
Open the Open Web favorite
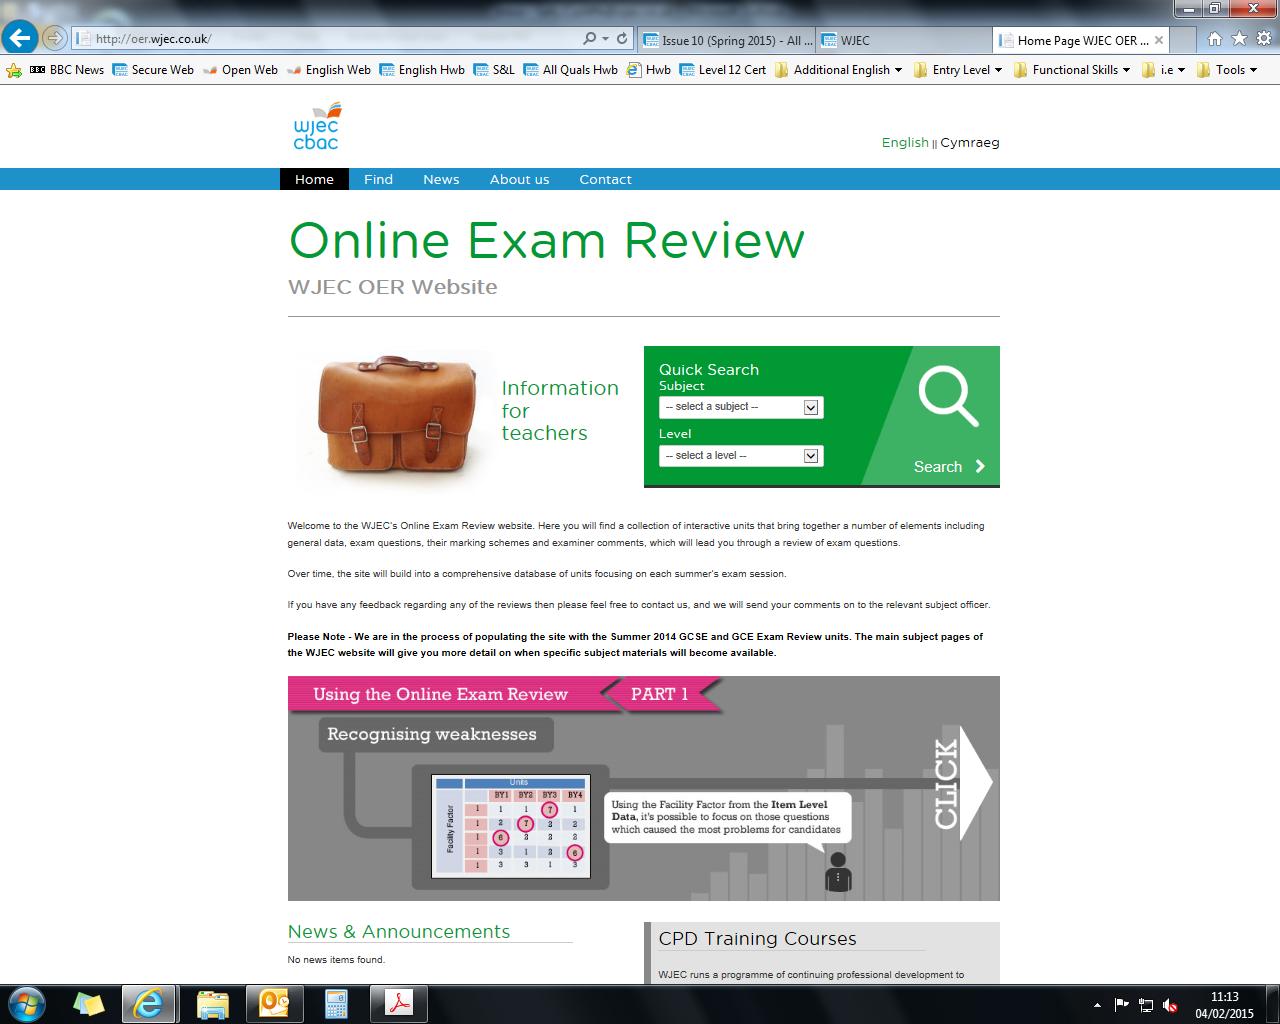[240, 70]
